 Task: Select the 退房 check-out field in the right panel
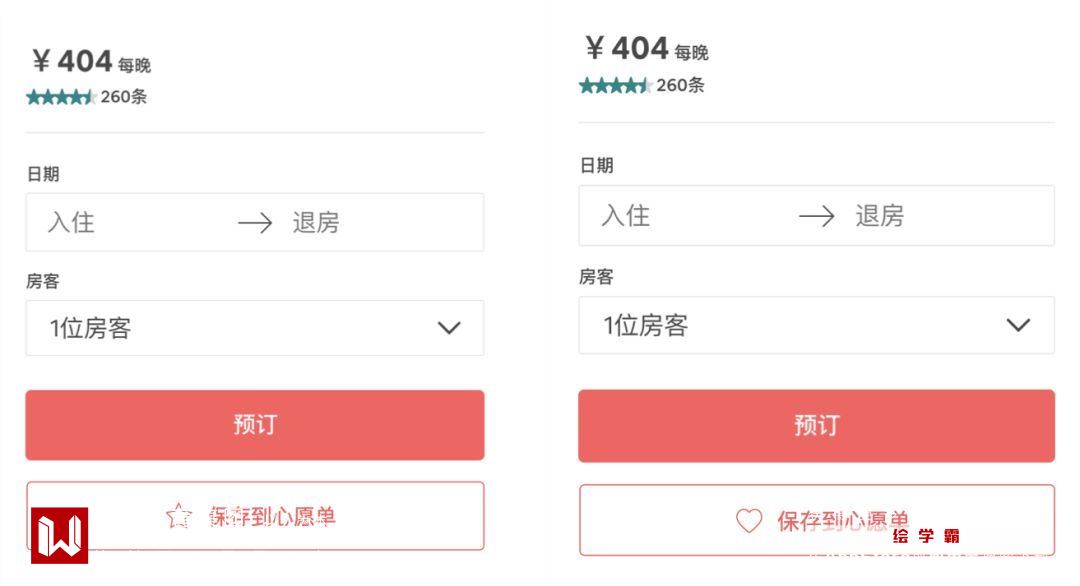point(879,216)
